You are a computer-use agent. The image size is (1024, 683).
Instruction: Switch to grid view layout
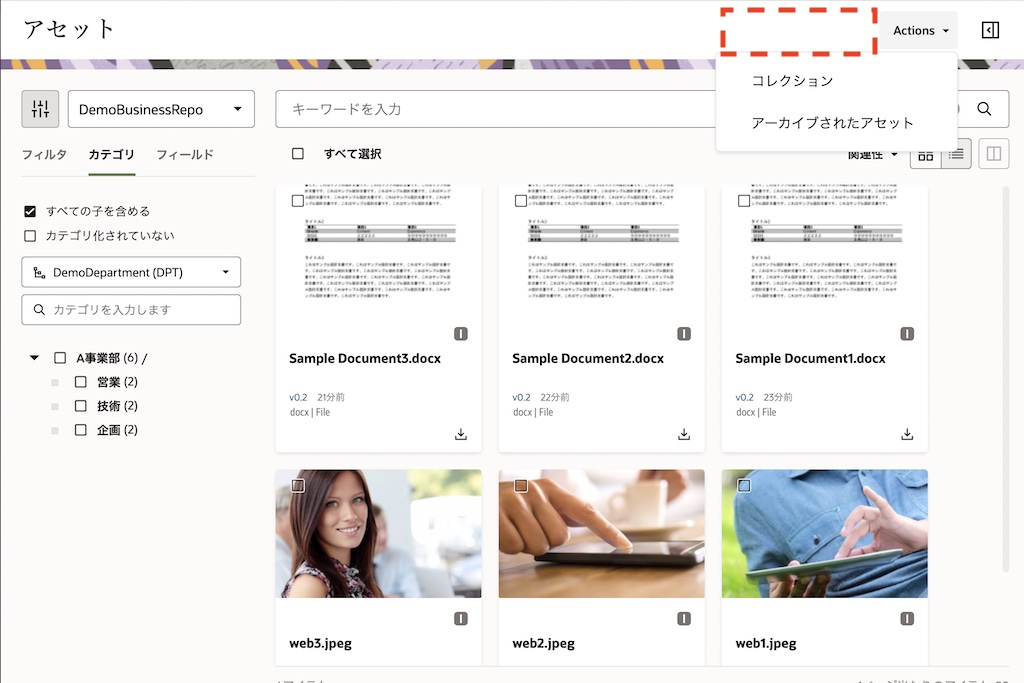926,154
